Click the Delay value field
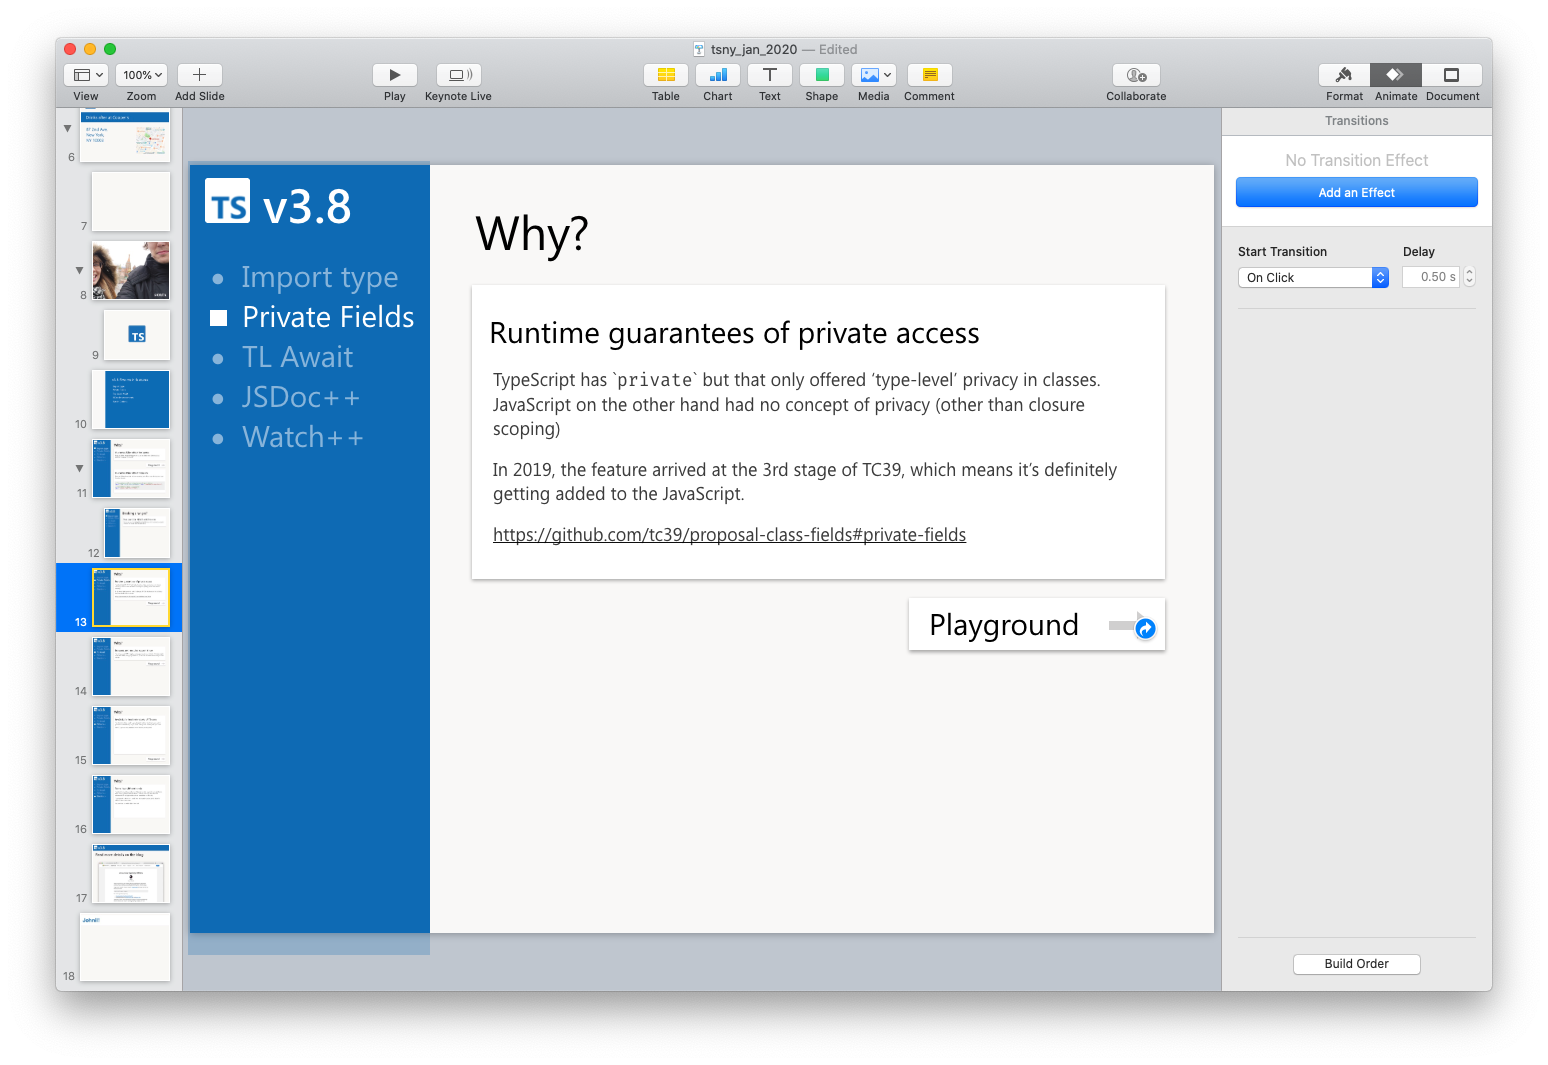This screenshot has height=1065, width=1548. pos(1431,277)
